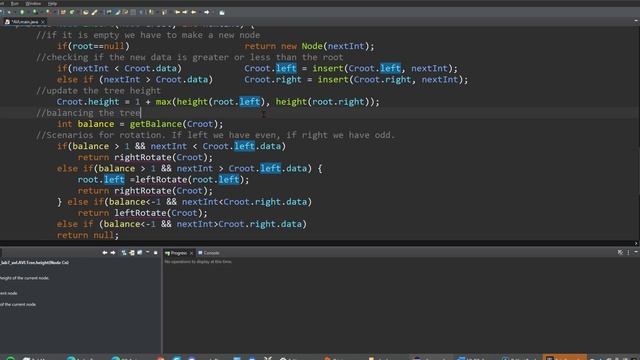Screen dimensions: 640x360
Task: Open the Progress view kebab menu
Action: pyautogui.click(x=628, y=253)
